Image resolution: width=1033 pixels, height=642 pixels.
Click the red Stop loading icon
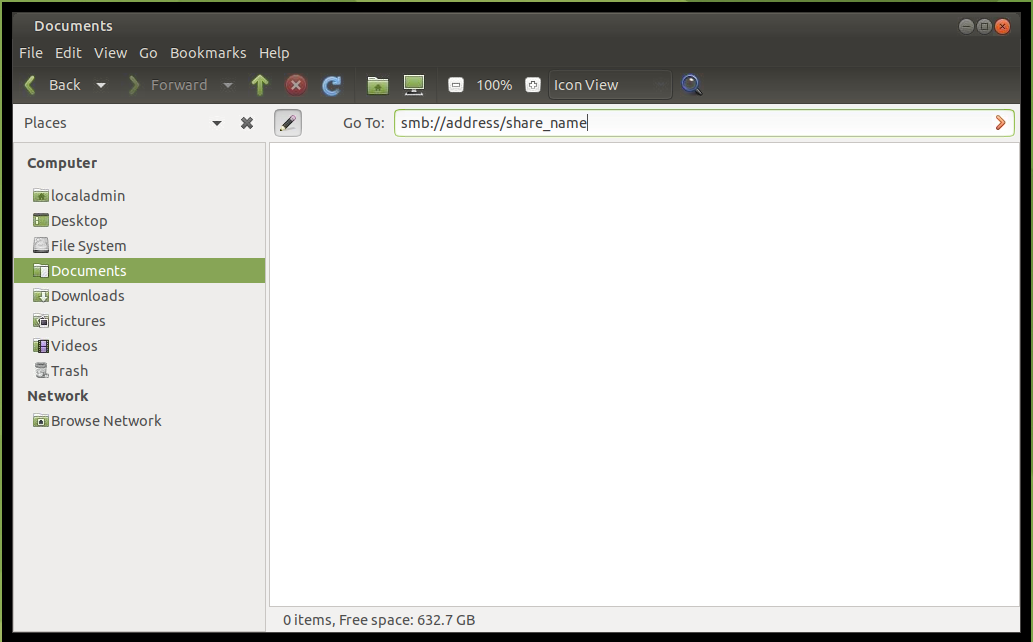[296, 85]
